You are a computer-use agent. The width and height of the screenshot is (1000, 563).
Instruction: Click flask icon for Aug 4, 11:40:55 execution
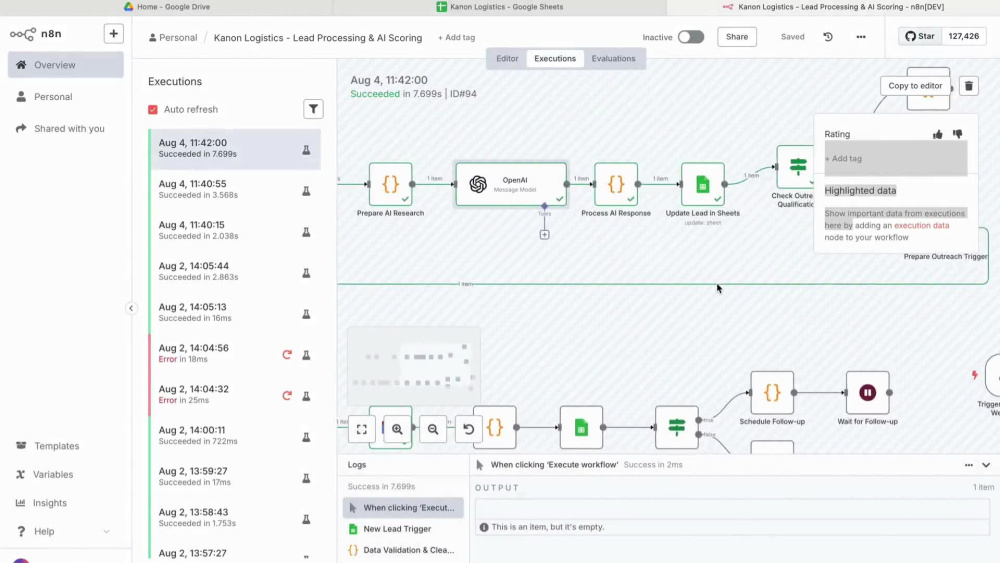pos(306,191)
